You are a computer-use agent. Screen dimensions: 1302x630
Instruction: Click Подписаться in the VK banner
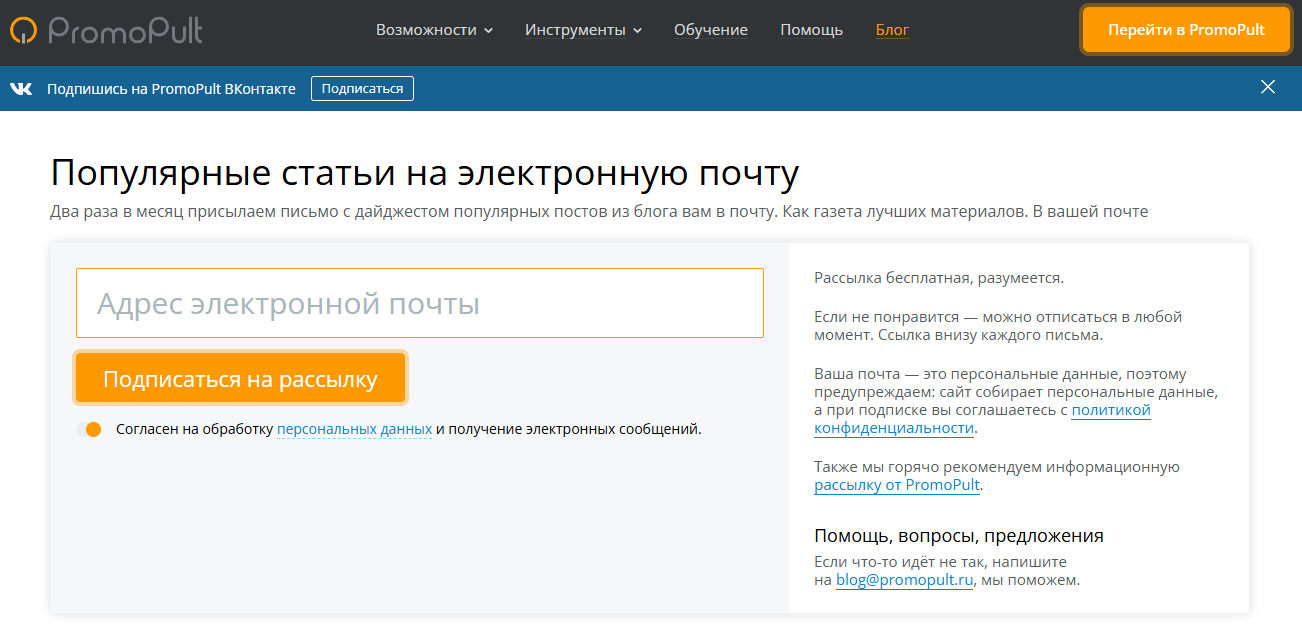point(362,89)
